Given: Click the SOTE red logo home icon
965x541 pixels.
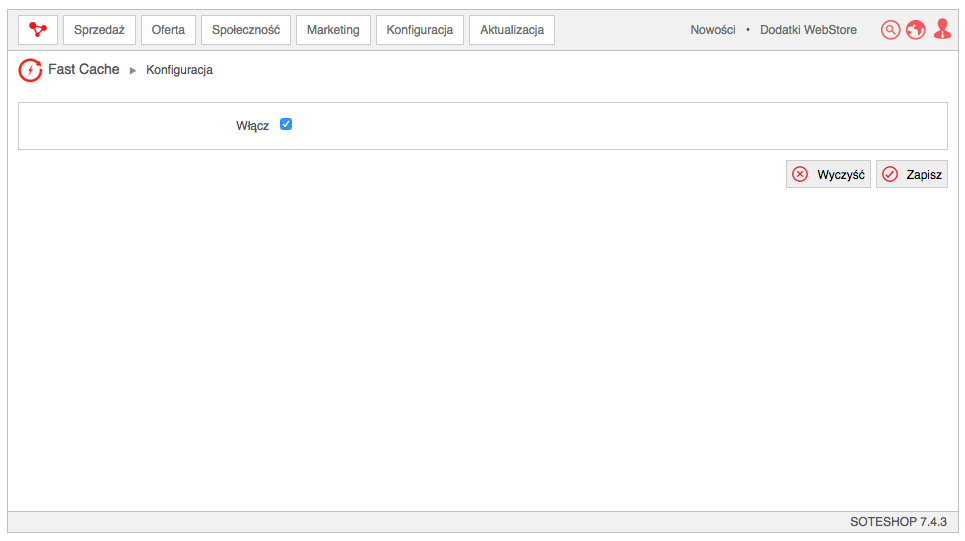Looking at the screenshot, I should pyautogui.click(x=38, y=30).
